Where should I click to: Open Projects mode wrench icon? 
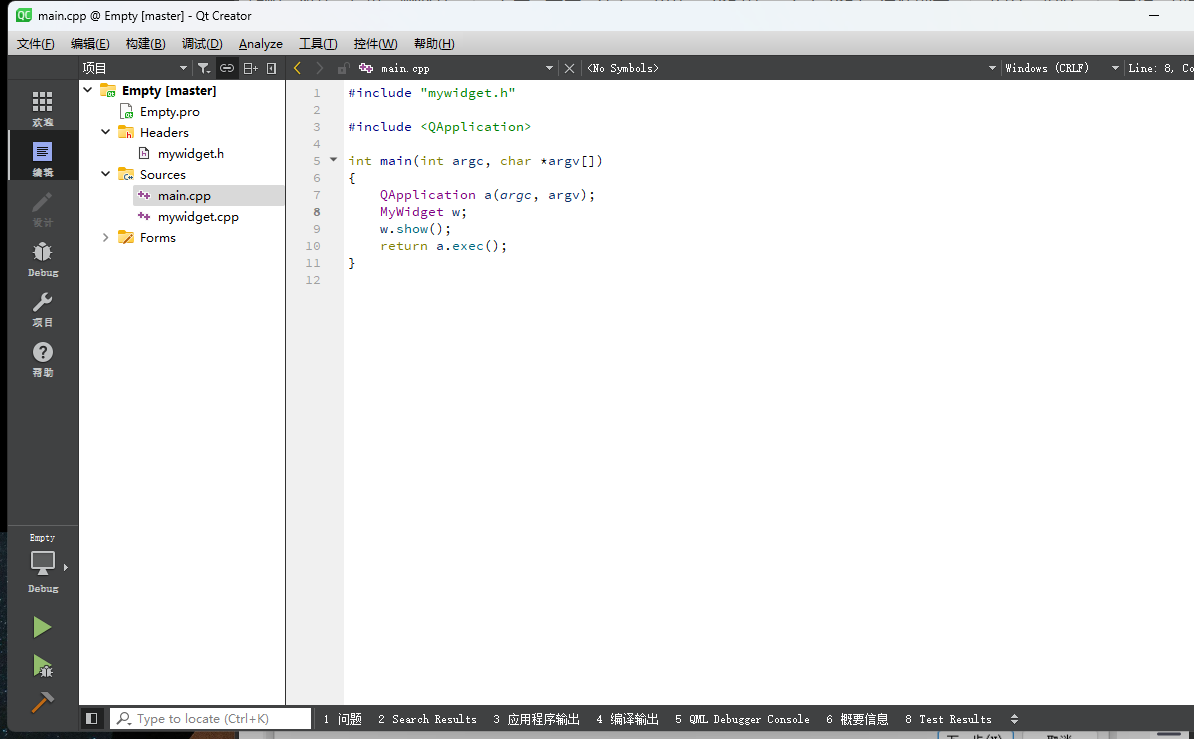coord(43,309)
